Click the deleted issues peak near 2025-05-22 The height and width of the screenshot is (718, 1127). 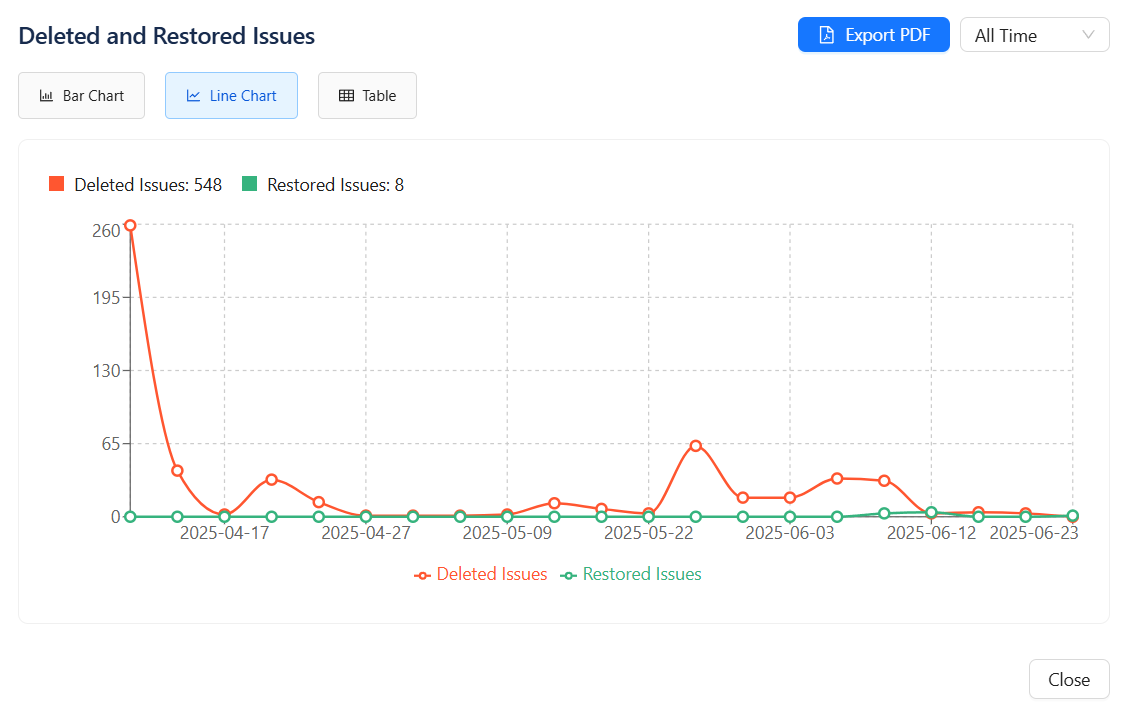point(695,445)
